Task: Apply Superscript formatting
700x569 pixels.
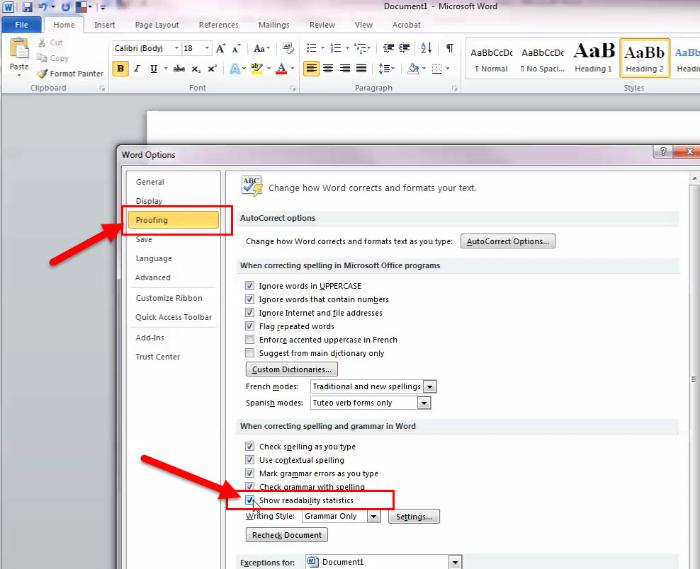Action: (212, 69)
